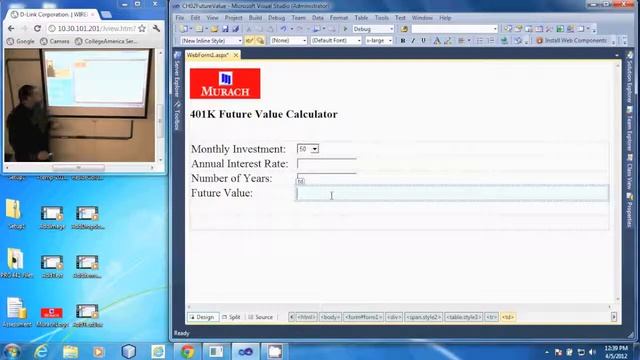The width and height of the screenshot is (640, 360).
Task: Toggle underline formatting in Visual Studio
Action: pyautogui.click(x=423, y=40)
